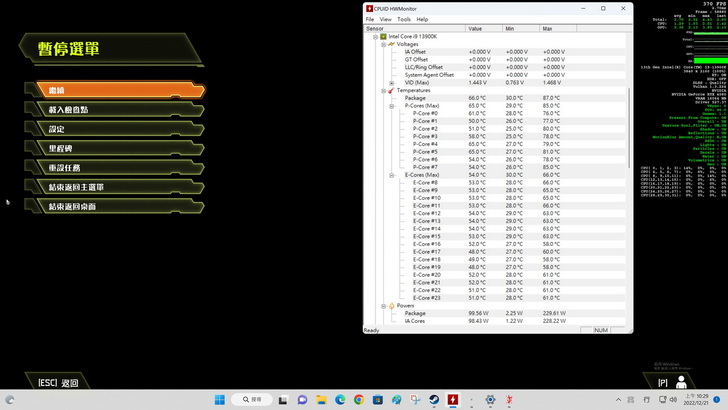Click the HWMonitor taskbar icon
The height and width of the screenshot is (410, 728).
453,399
